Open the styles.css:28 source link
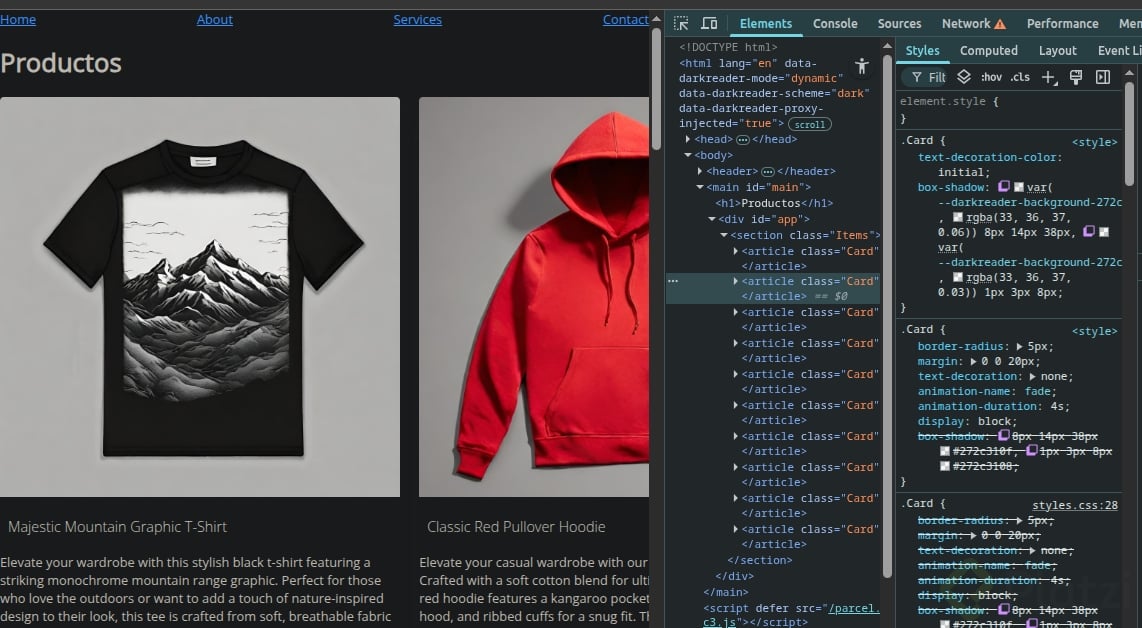This screenshot has width=1142, height=628. point(1074,505)
